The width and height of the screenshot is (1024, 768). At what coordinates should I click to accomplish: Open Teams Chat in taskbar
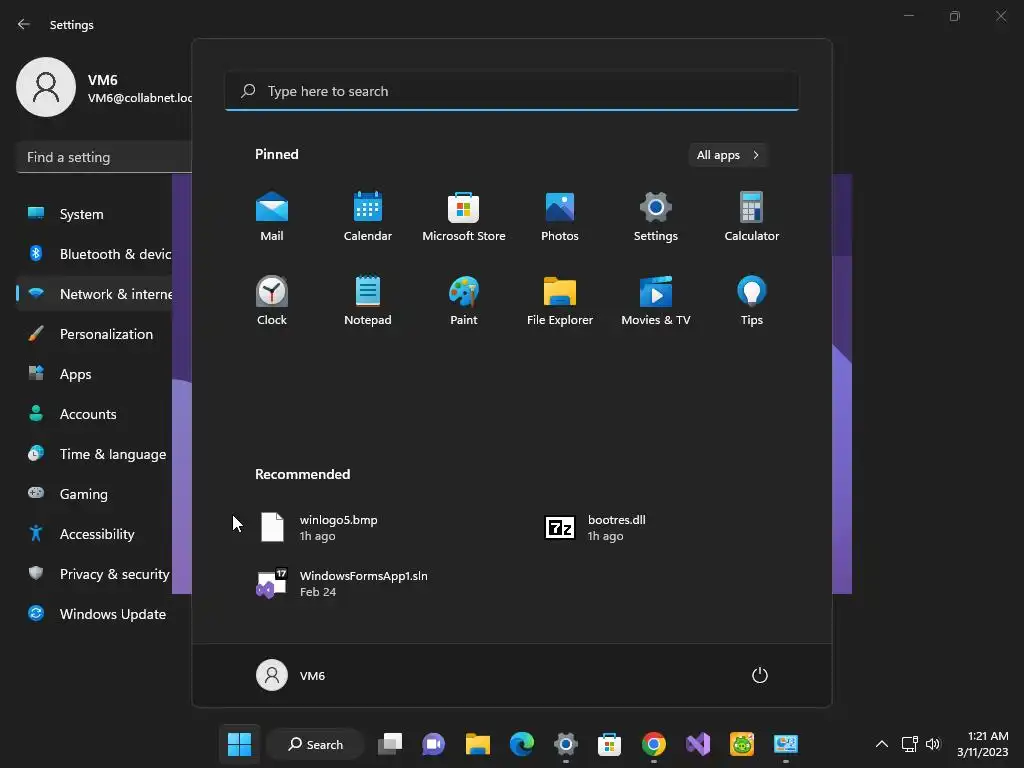tap(434, 744)
